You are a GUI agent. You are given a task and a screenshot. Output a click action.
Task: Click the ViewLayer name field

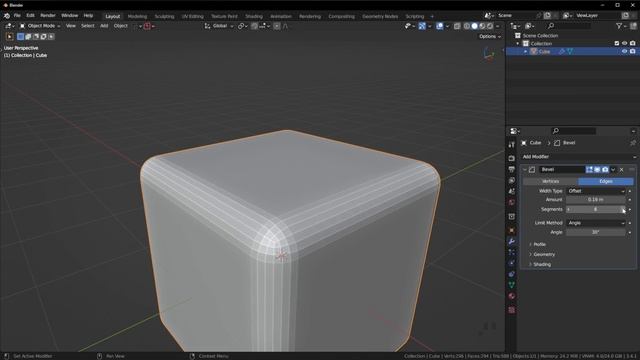(x=596, y=16)
